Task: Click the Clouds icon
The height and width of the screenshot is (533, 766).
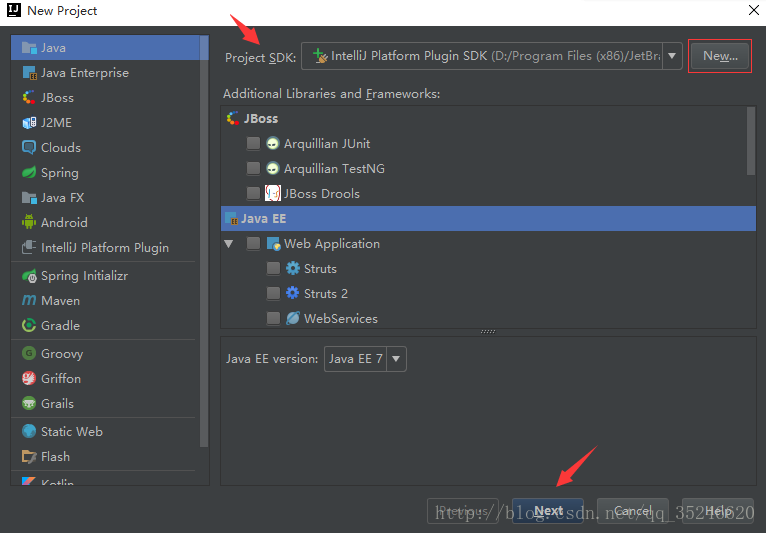Action: coord(29,148)
